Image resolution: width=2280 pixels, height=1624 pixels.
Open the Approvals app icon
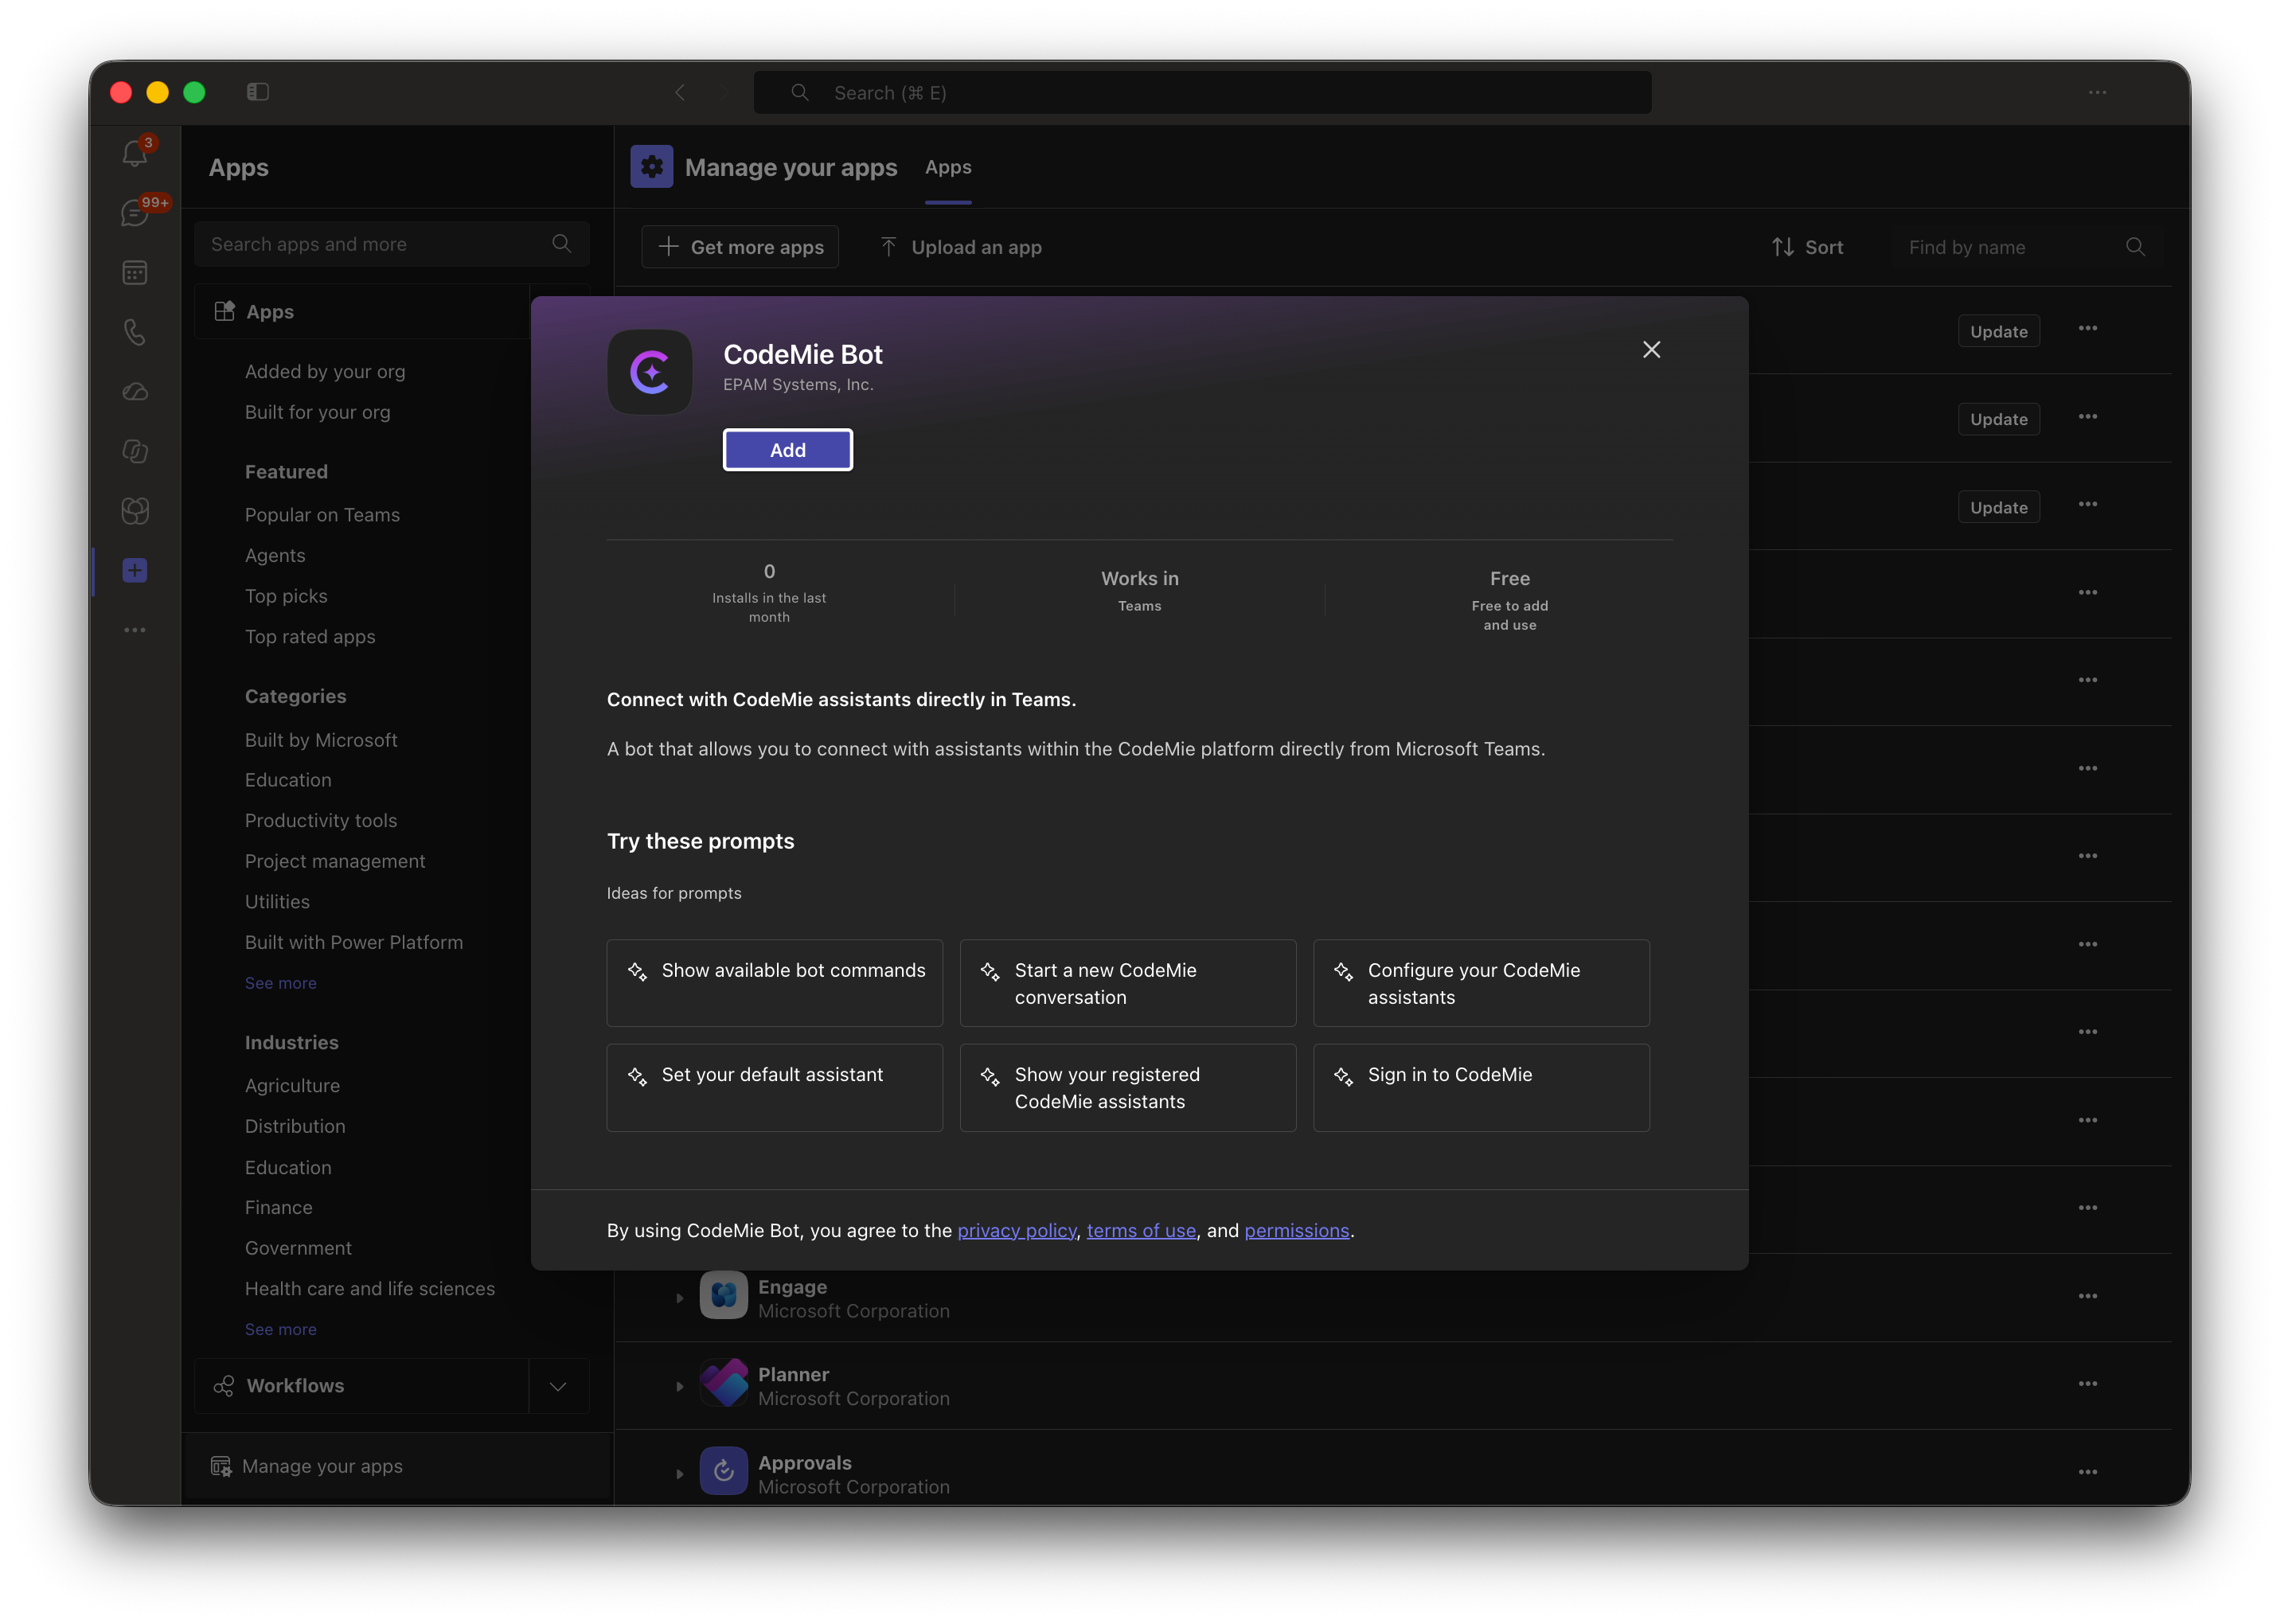point(724,1471)
